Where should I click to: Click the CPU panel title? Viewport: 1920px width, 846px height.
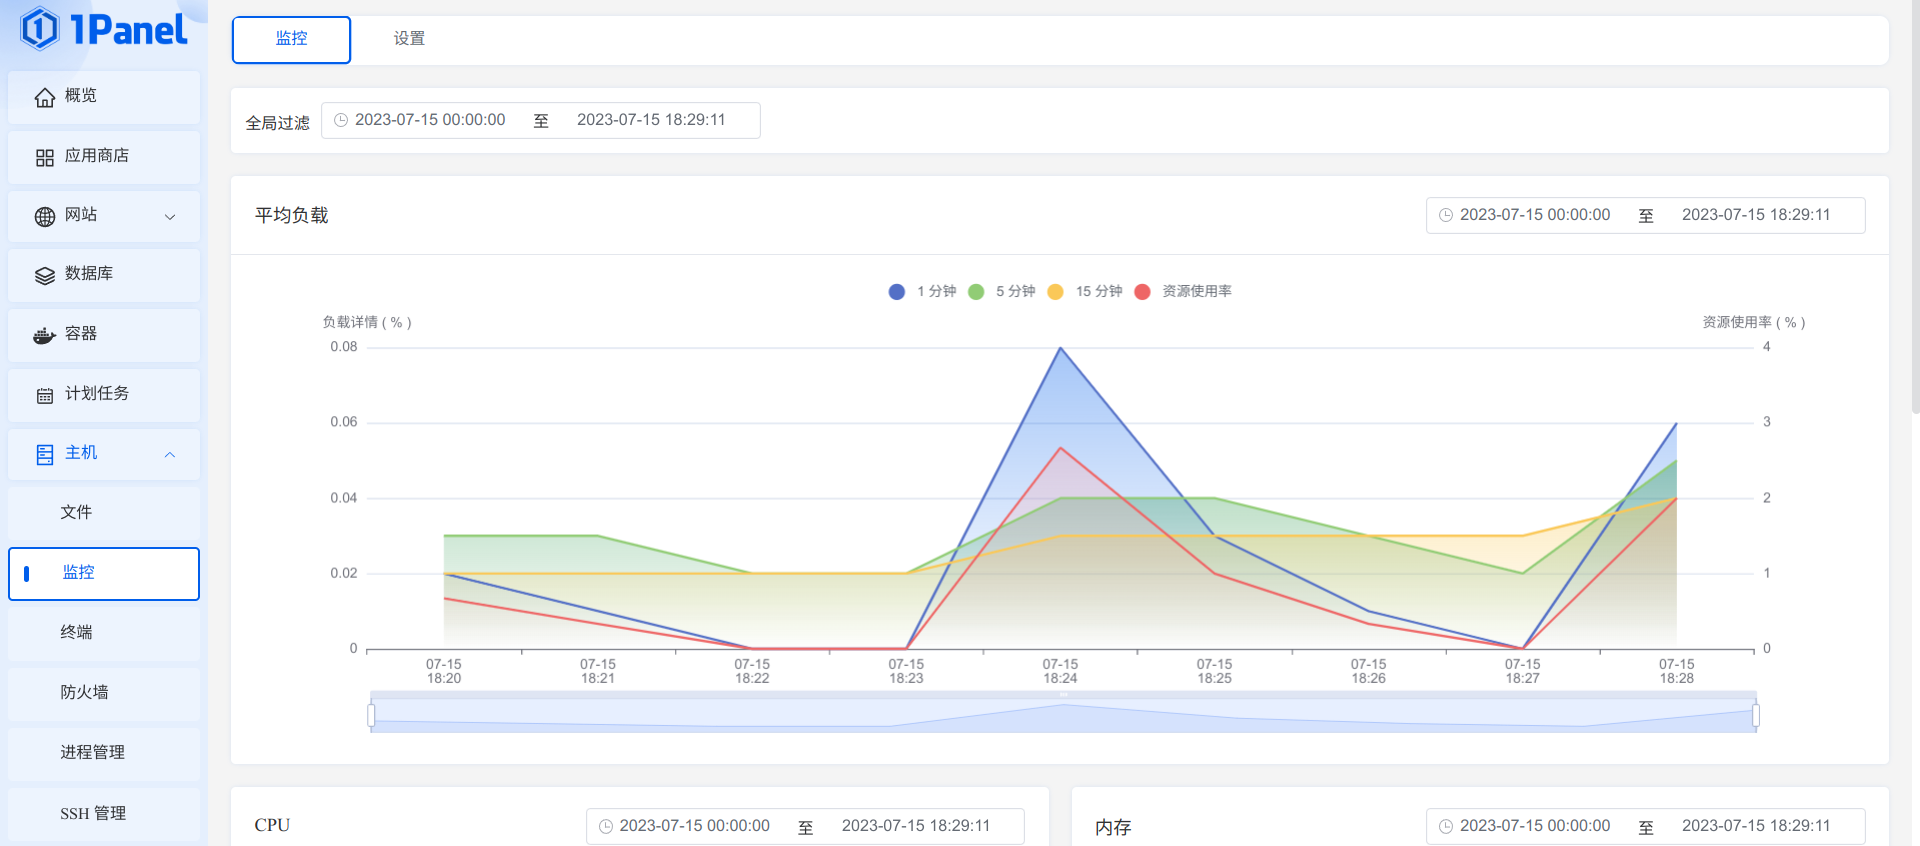point(272,826)
